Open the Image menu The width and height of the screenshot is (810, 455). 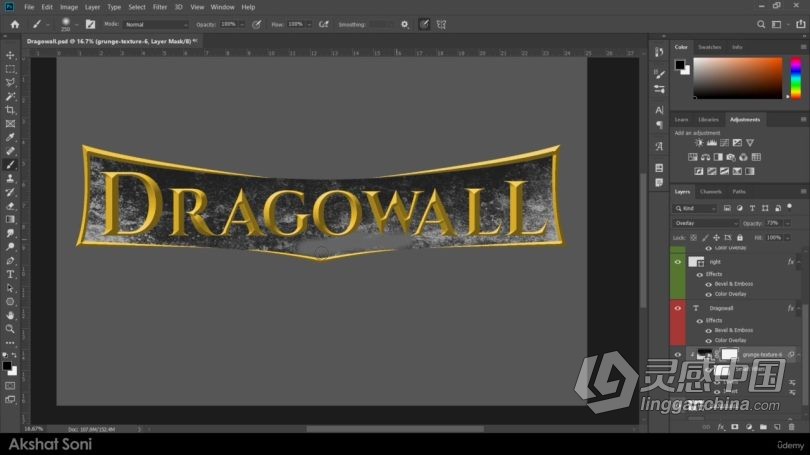(x=69, y=7)
